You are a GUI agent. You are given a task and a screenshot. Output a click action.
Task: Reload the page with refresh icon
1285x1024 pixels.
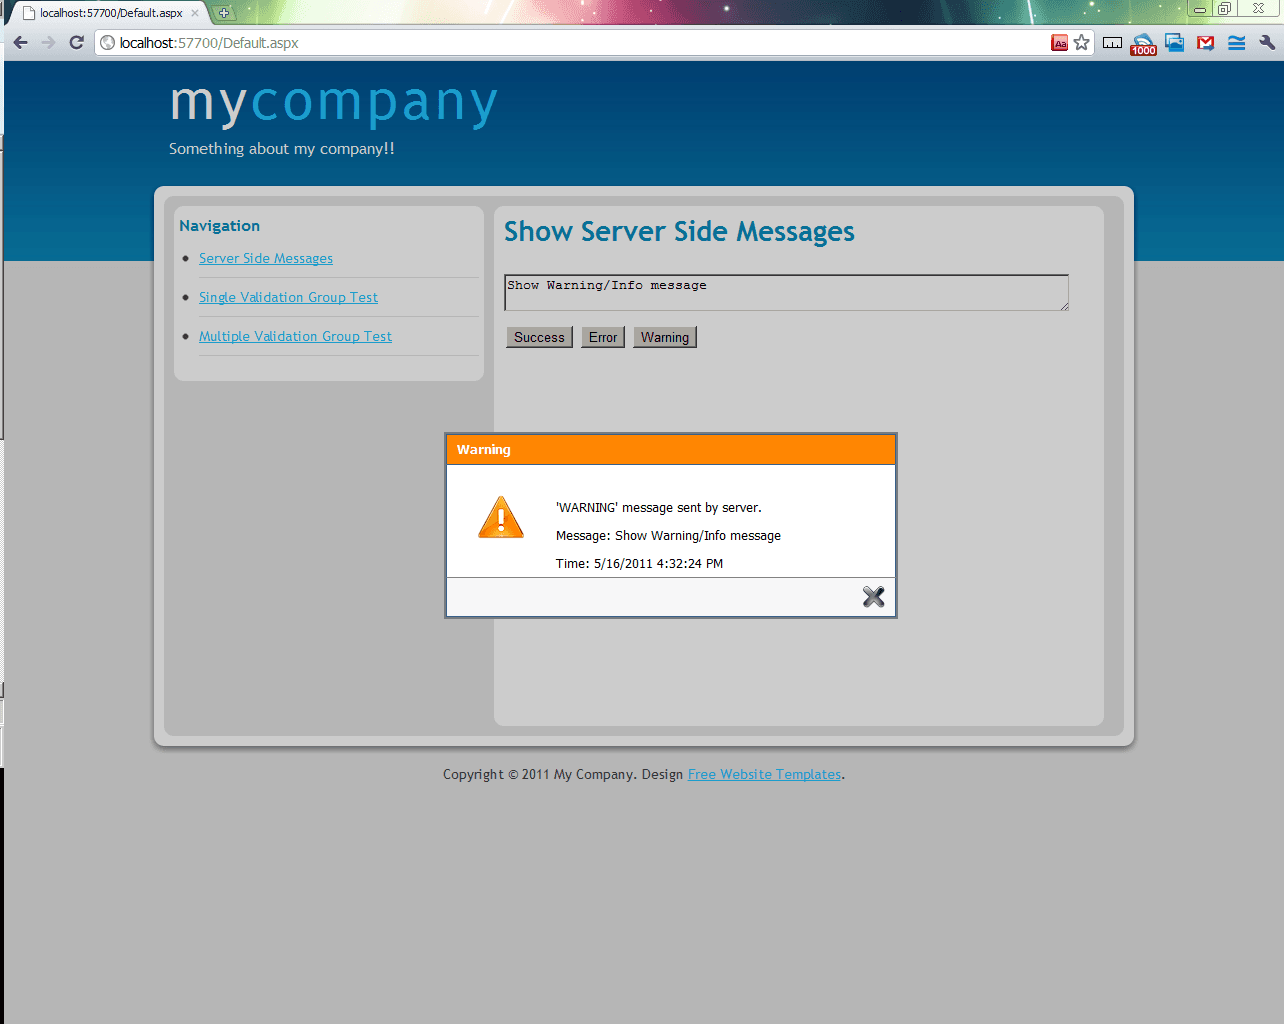point(76,42)
